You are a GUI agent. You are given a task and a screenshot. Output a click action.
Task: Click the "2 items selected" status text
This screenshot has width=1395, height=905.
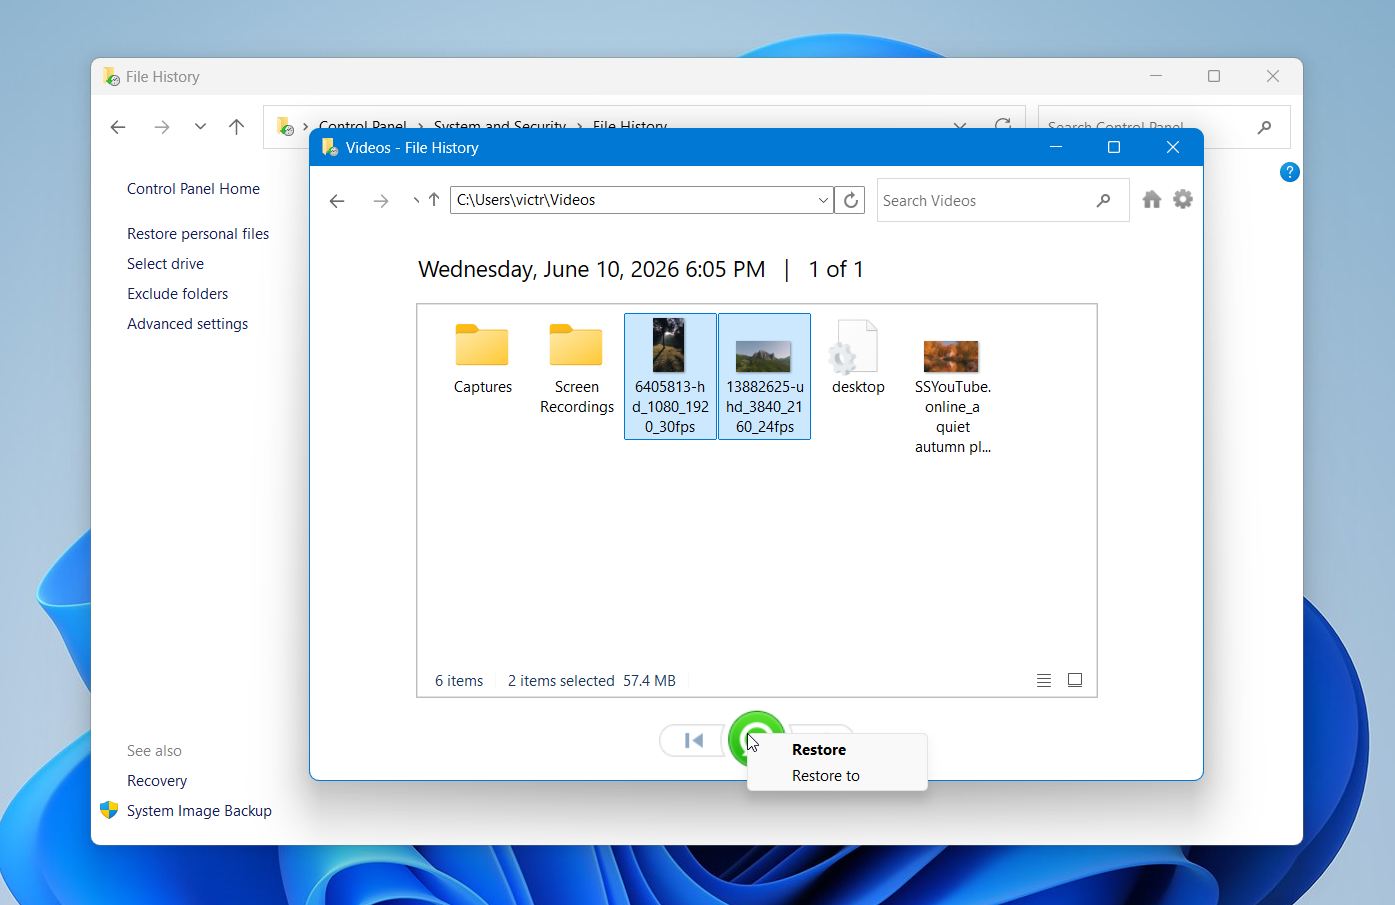point(561,681)
